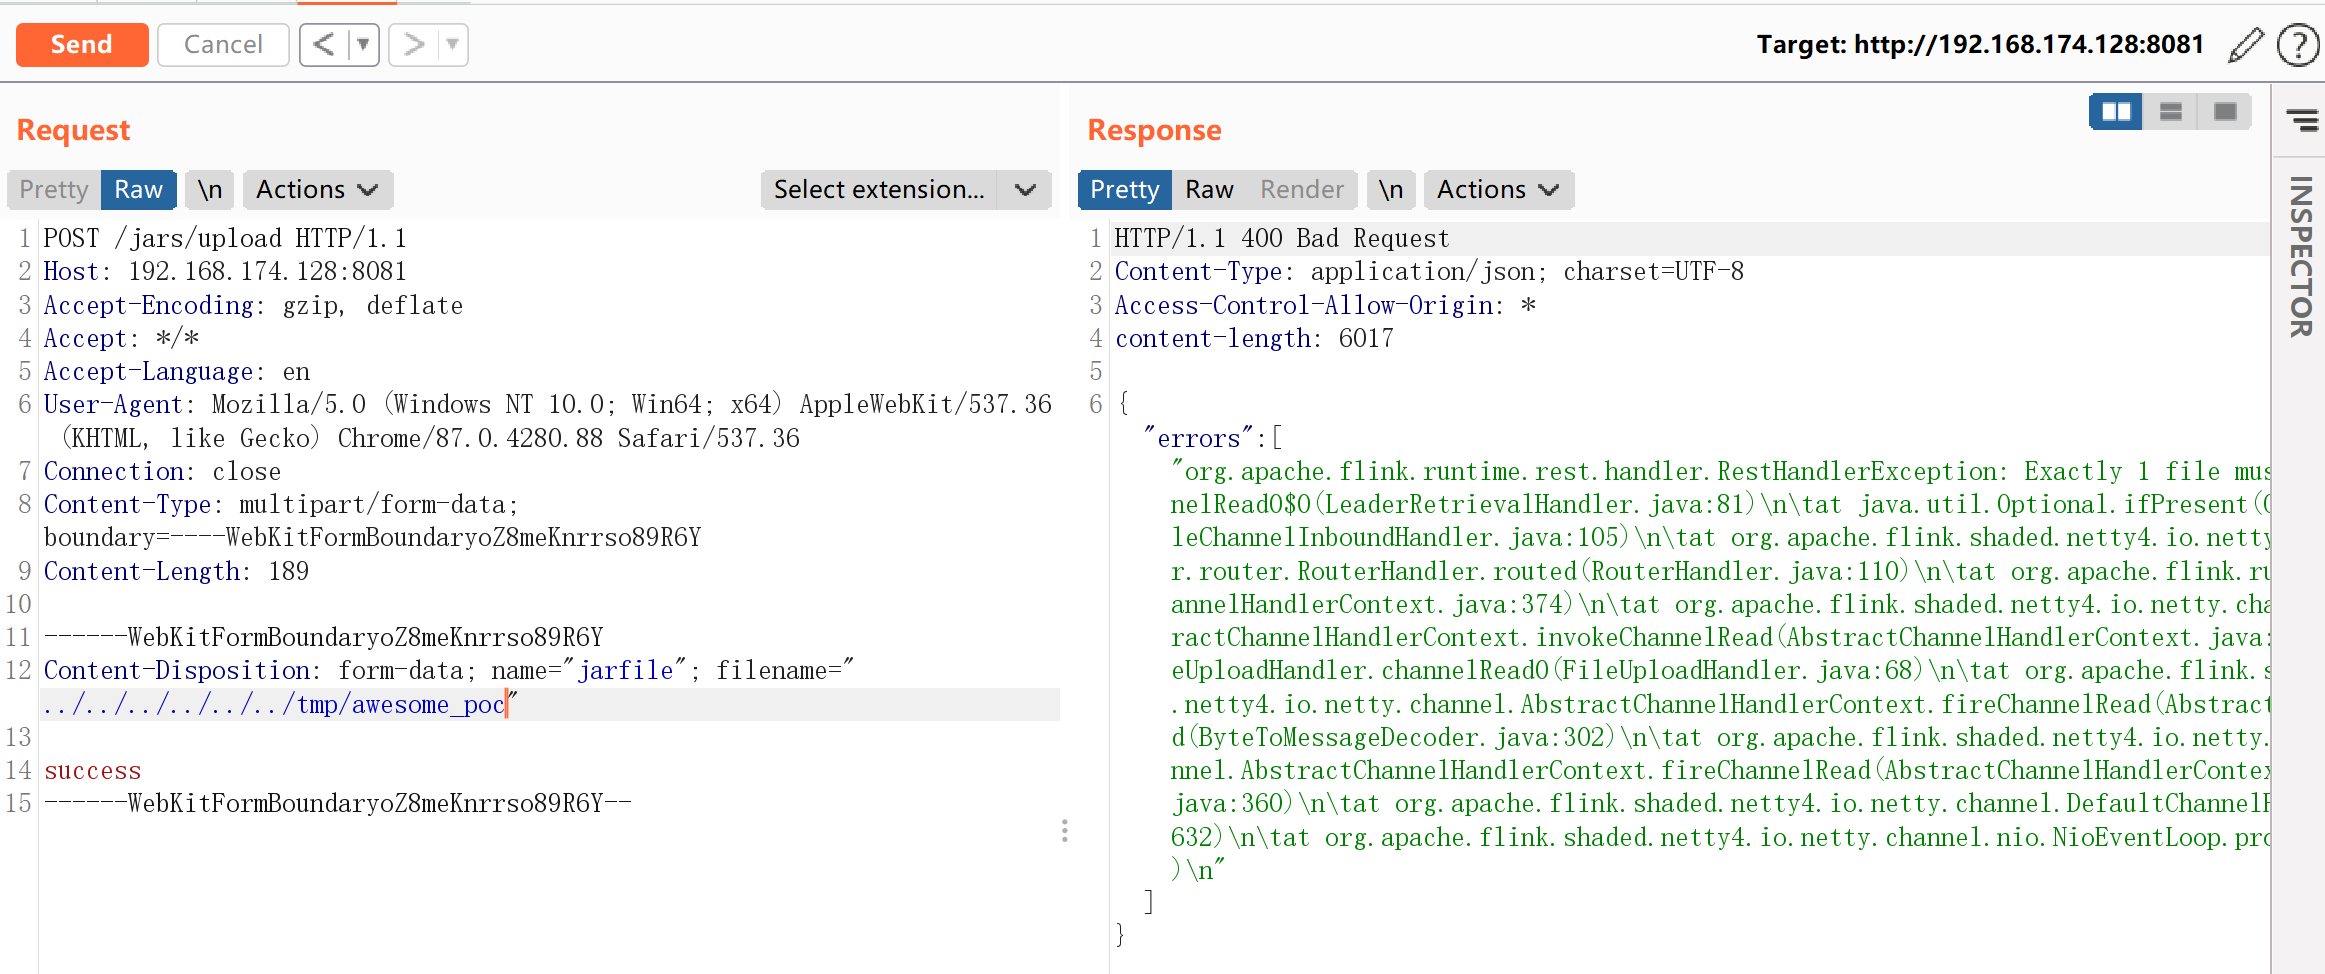
Task: Go back to previous request in history
Action: click(x=324, y=45)
